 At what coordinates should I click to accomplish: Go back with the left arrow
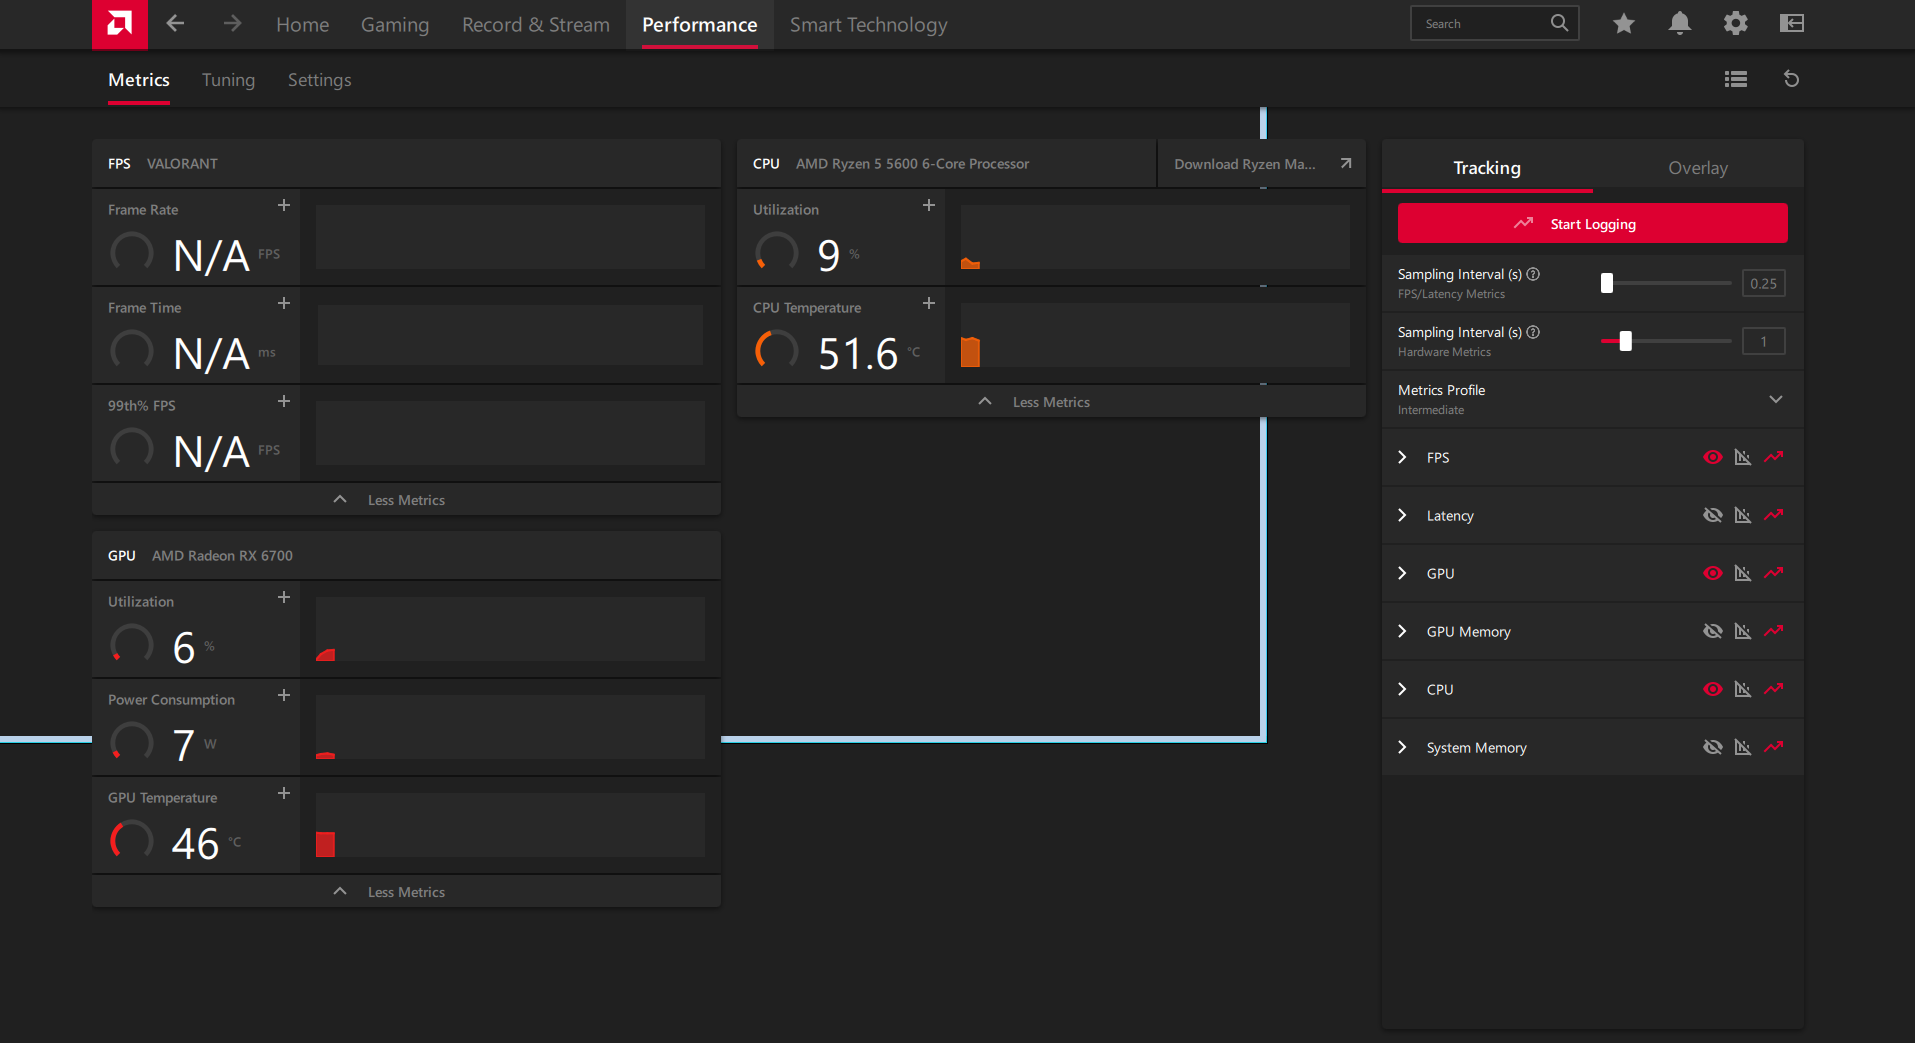[175, 23]
